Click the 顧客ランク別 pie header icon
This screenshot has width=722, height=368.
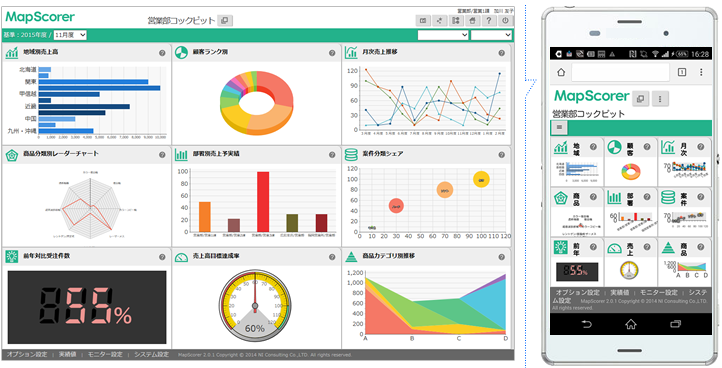pos(181,53)
